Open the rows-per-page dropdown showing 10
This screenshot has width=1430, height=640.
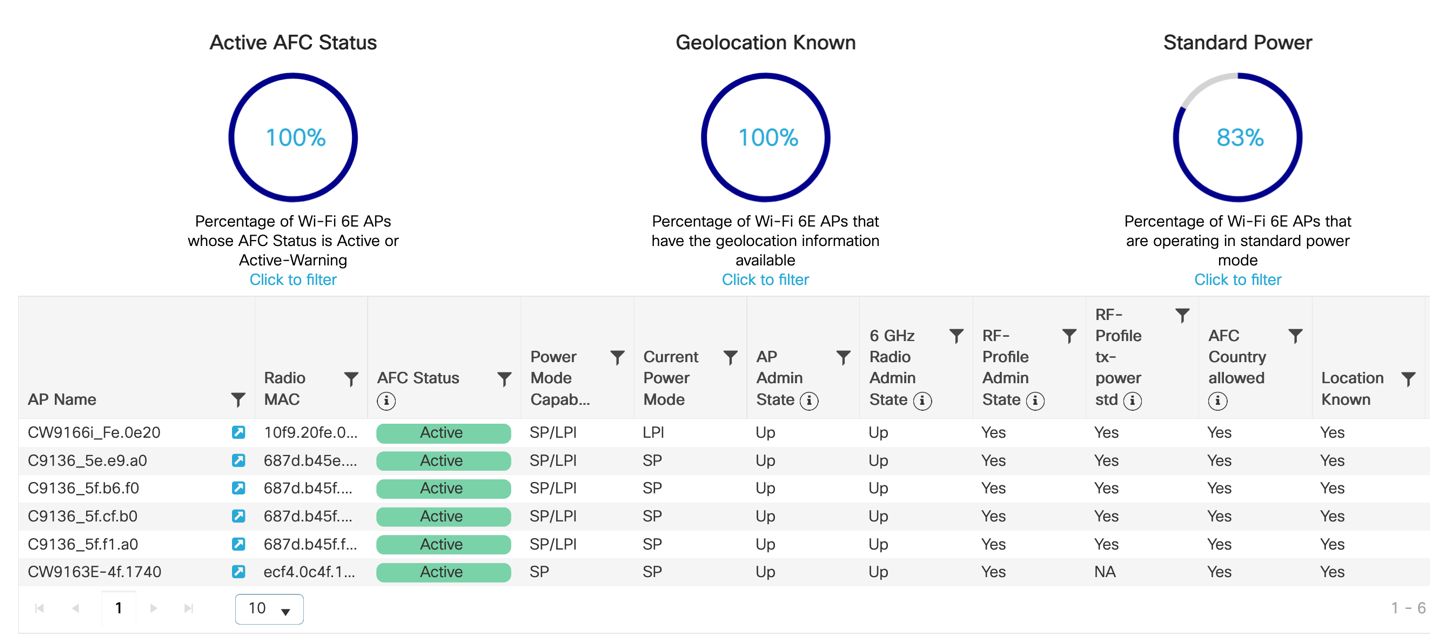269,609
